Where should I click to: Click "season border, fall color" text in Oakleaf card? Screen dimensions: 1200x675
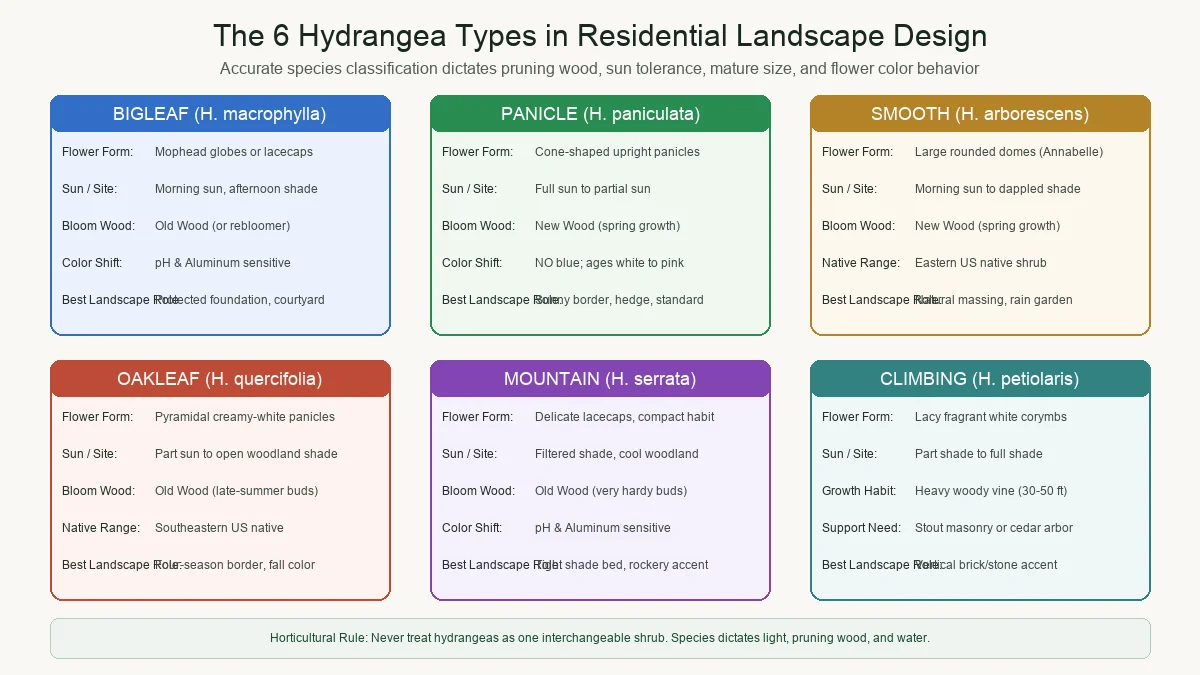pos(246,565)
